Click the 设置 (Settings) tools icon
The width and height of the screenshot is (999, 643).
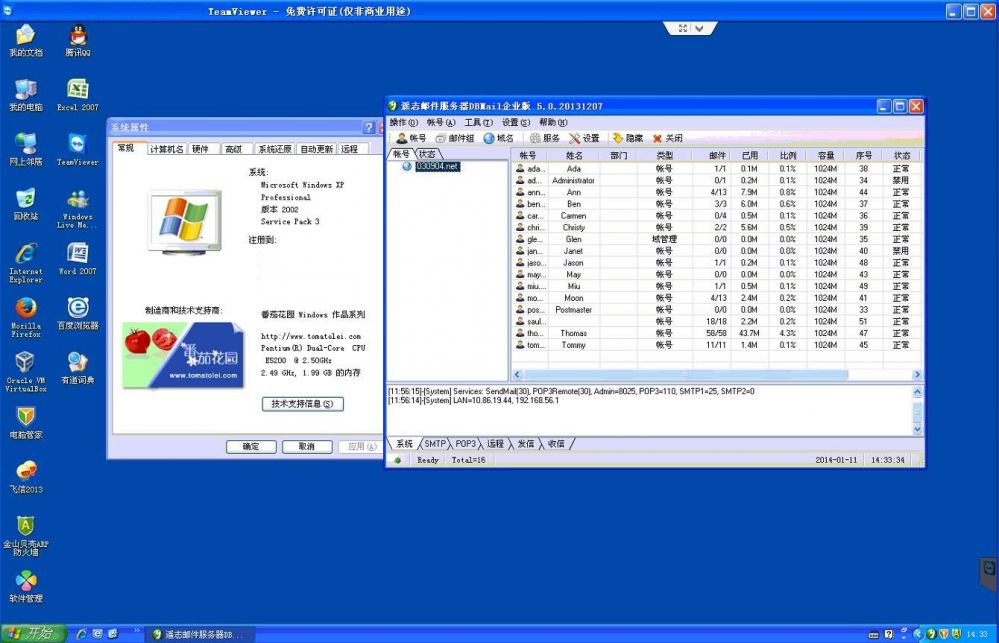pos(584,138)
